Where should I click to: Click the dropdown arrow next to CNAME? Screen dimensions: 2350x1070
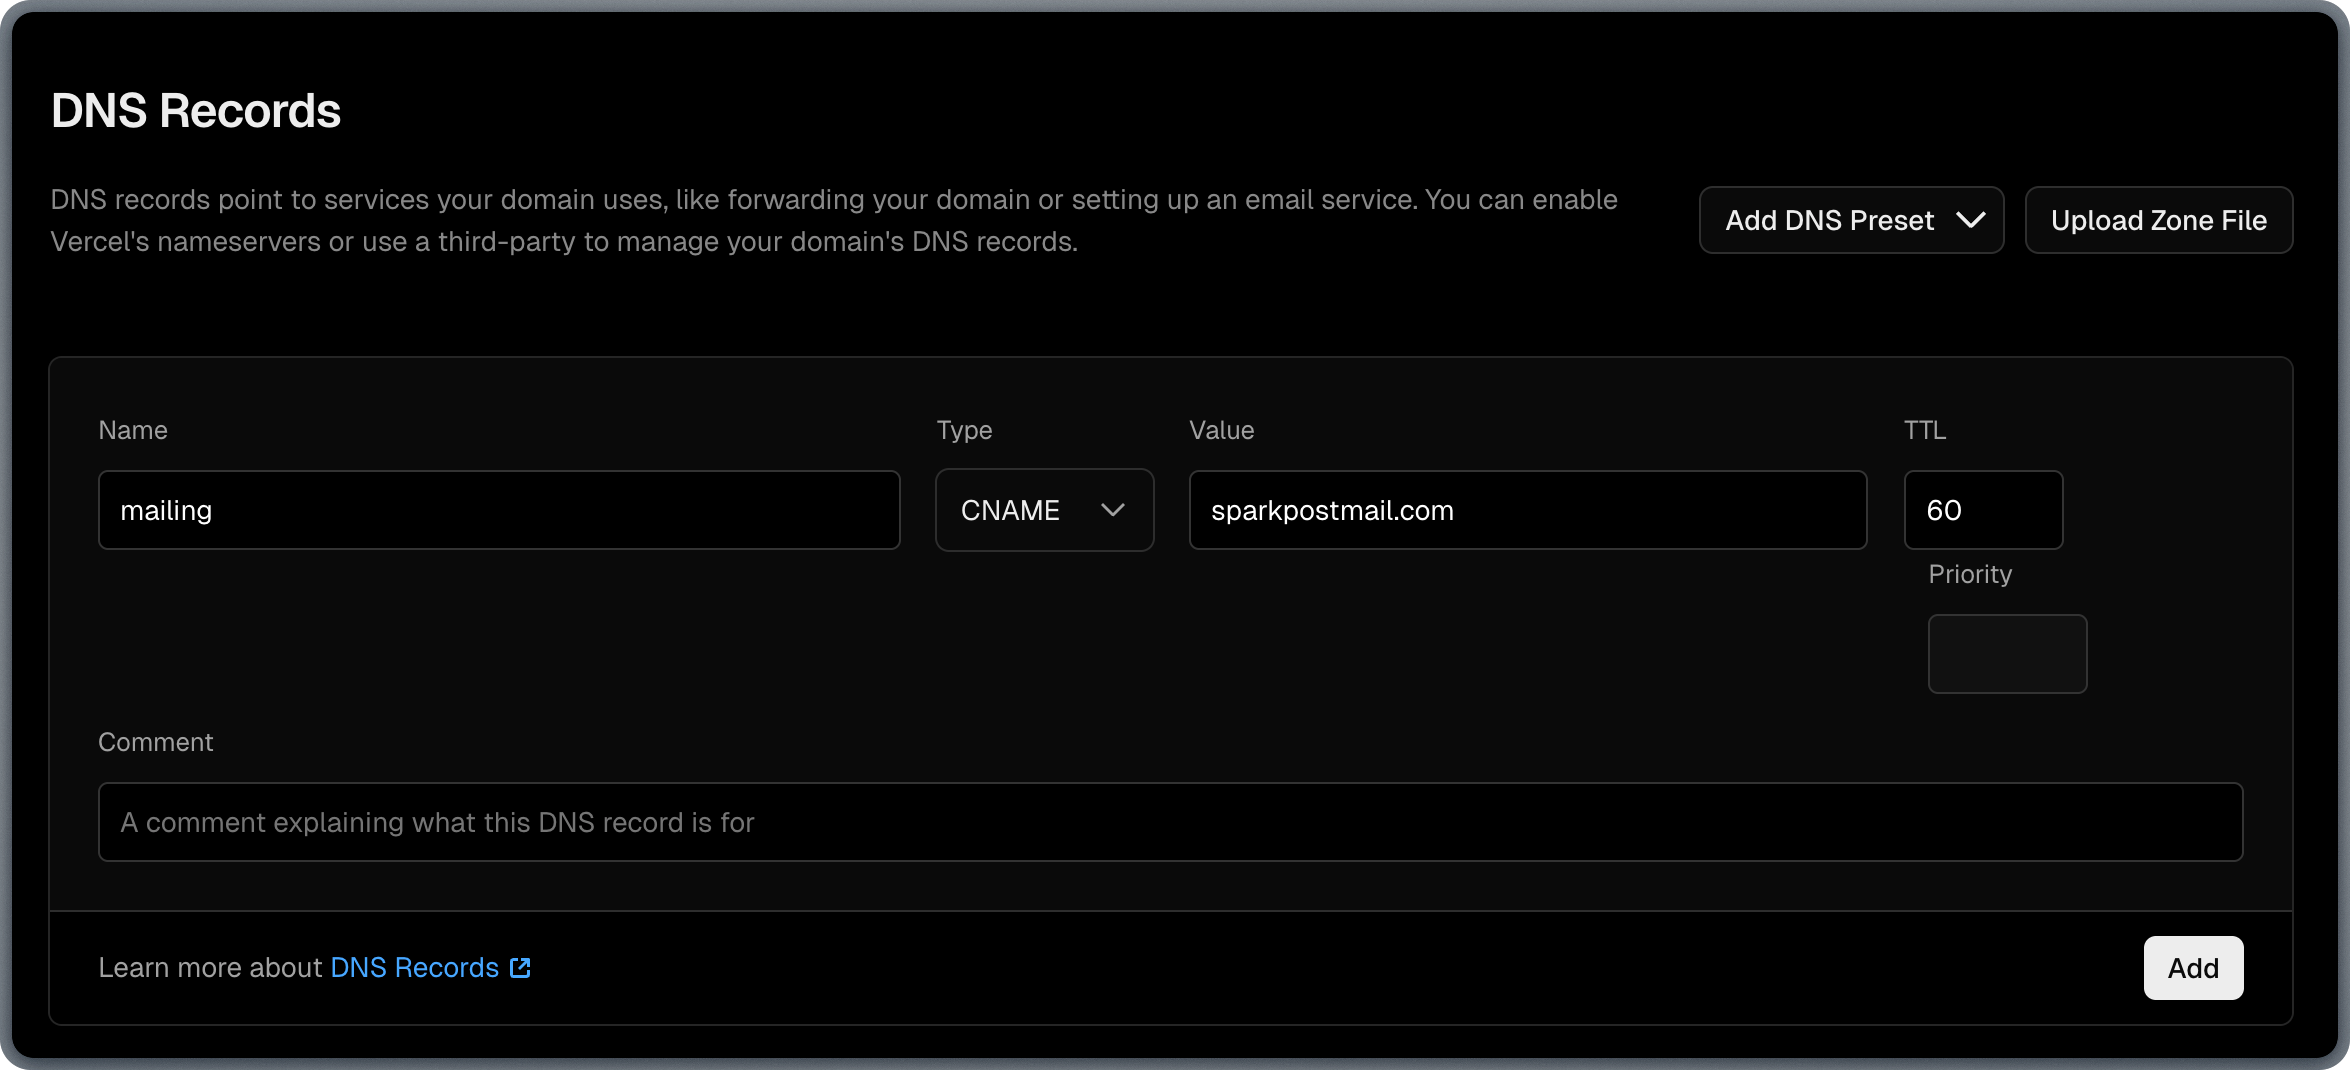point(1114,510)
